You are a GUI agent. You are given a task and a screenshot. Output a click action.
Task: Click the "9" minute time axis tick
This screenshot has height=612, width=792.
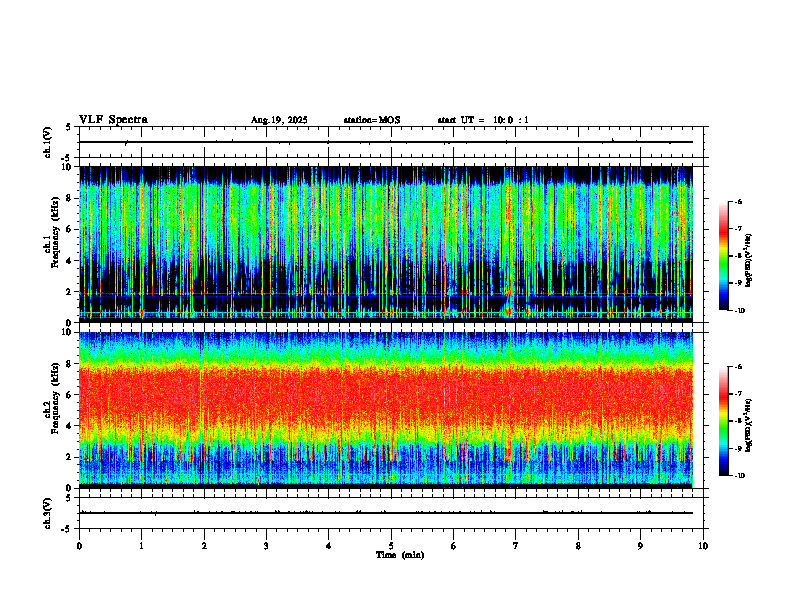(x=640, y=546)
